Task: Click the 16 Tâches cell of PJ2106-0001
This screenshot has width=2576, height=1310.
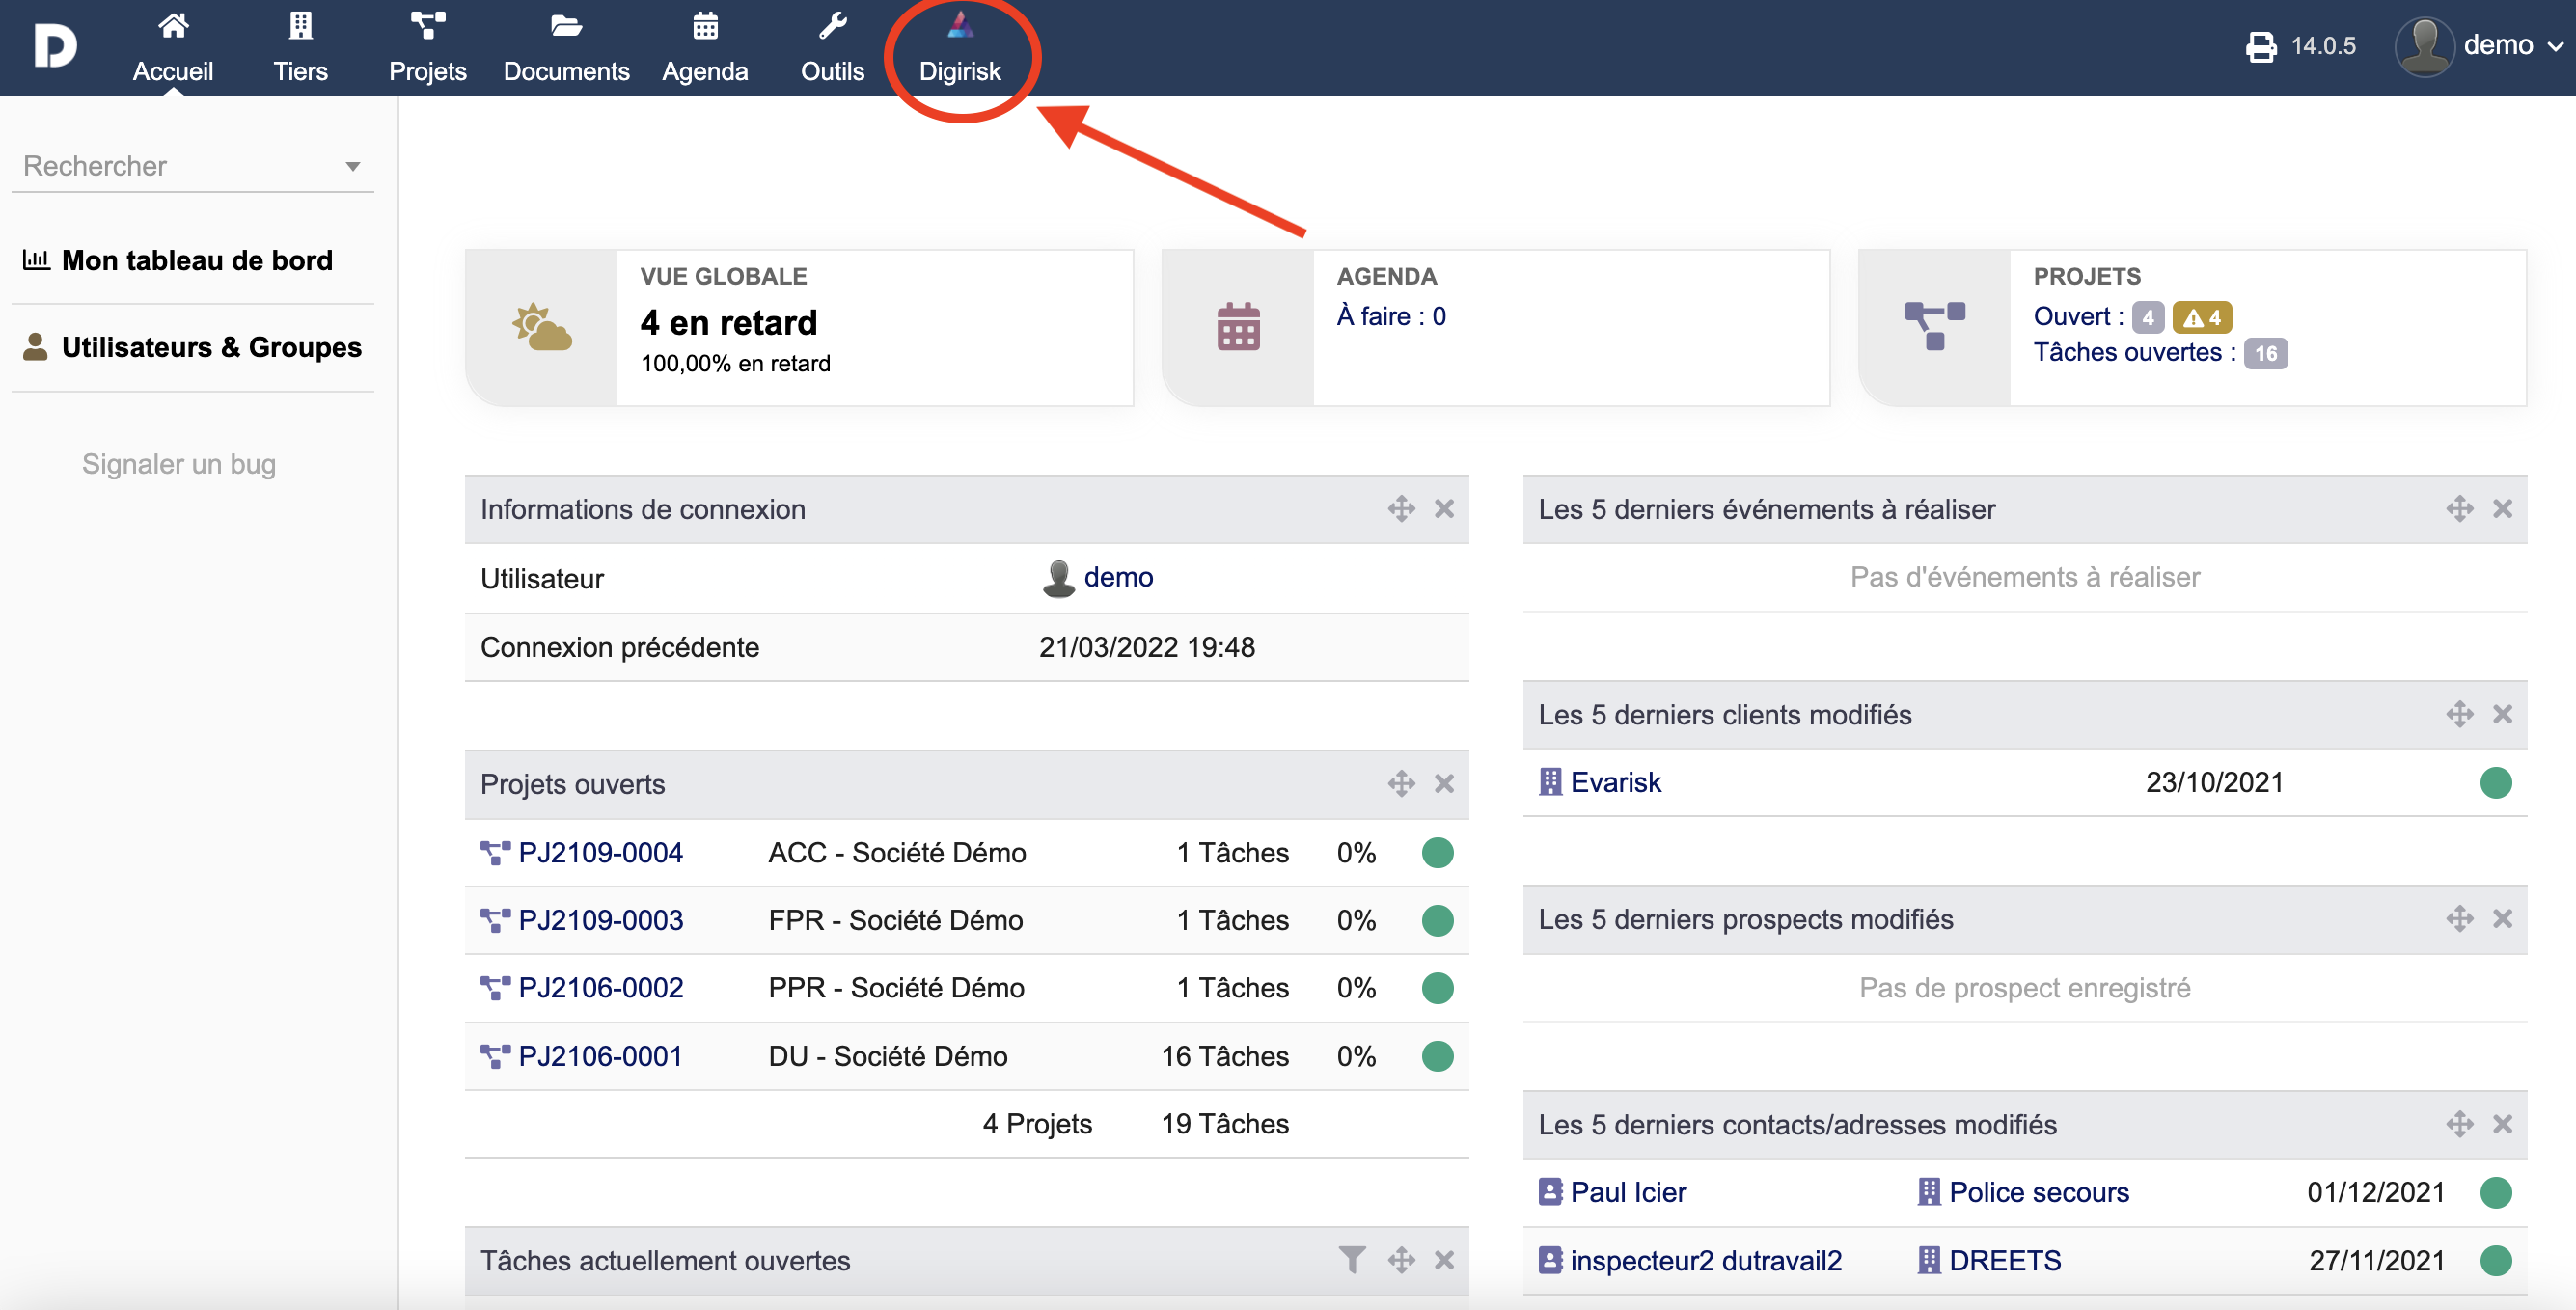Action: click(1224, 1056)
